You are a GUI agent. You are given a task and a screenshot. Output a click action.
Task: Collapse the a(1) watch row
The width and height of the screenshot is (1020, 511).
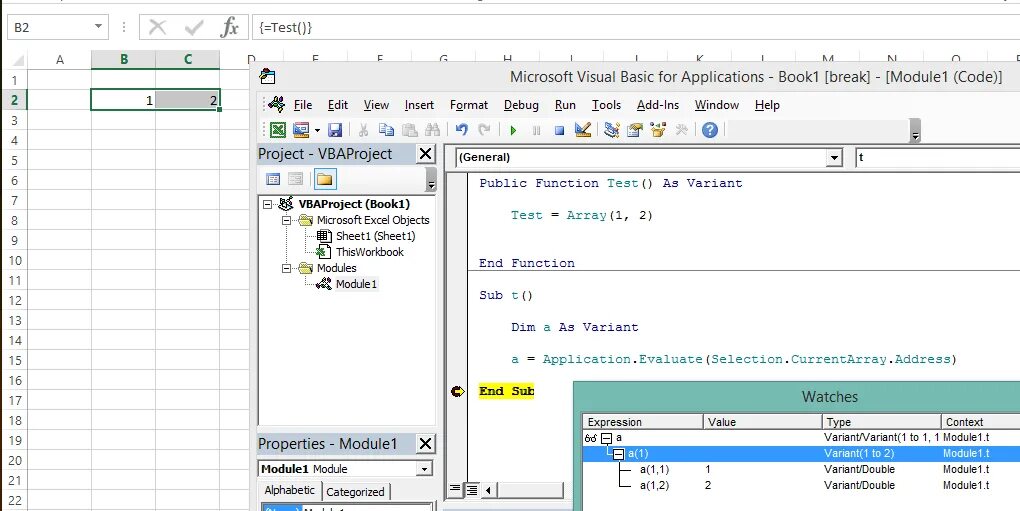tap(618, 454)
